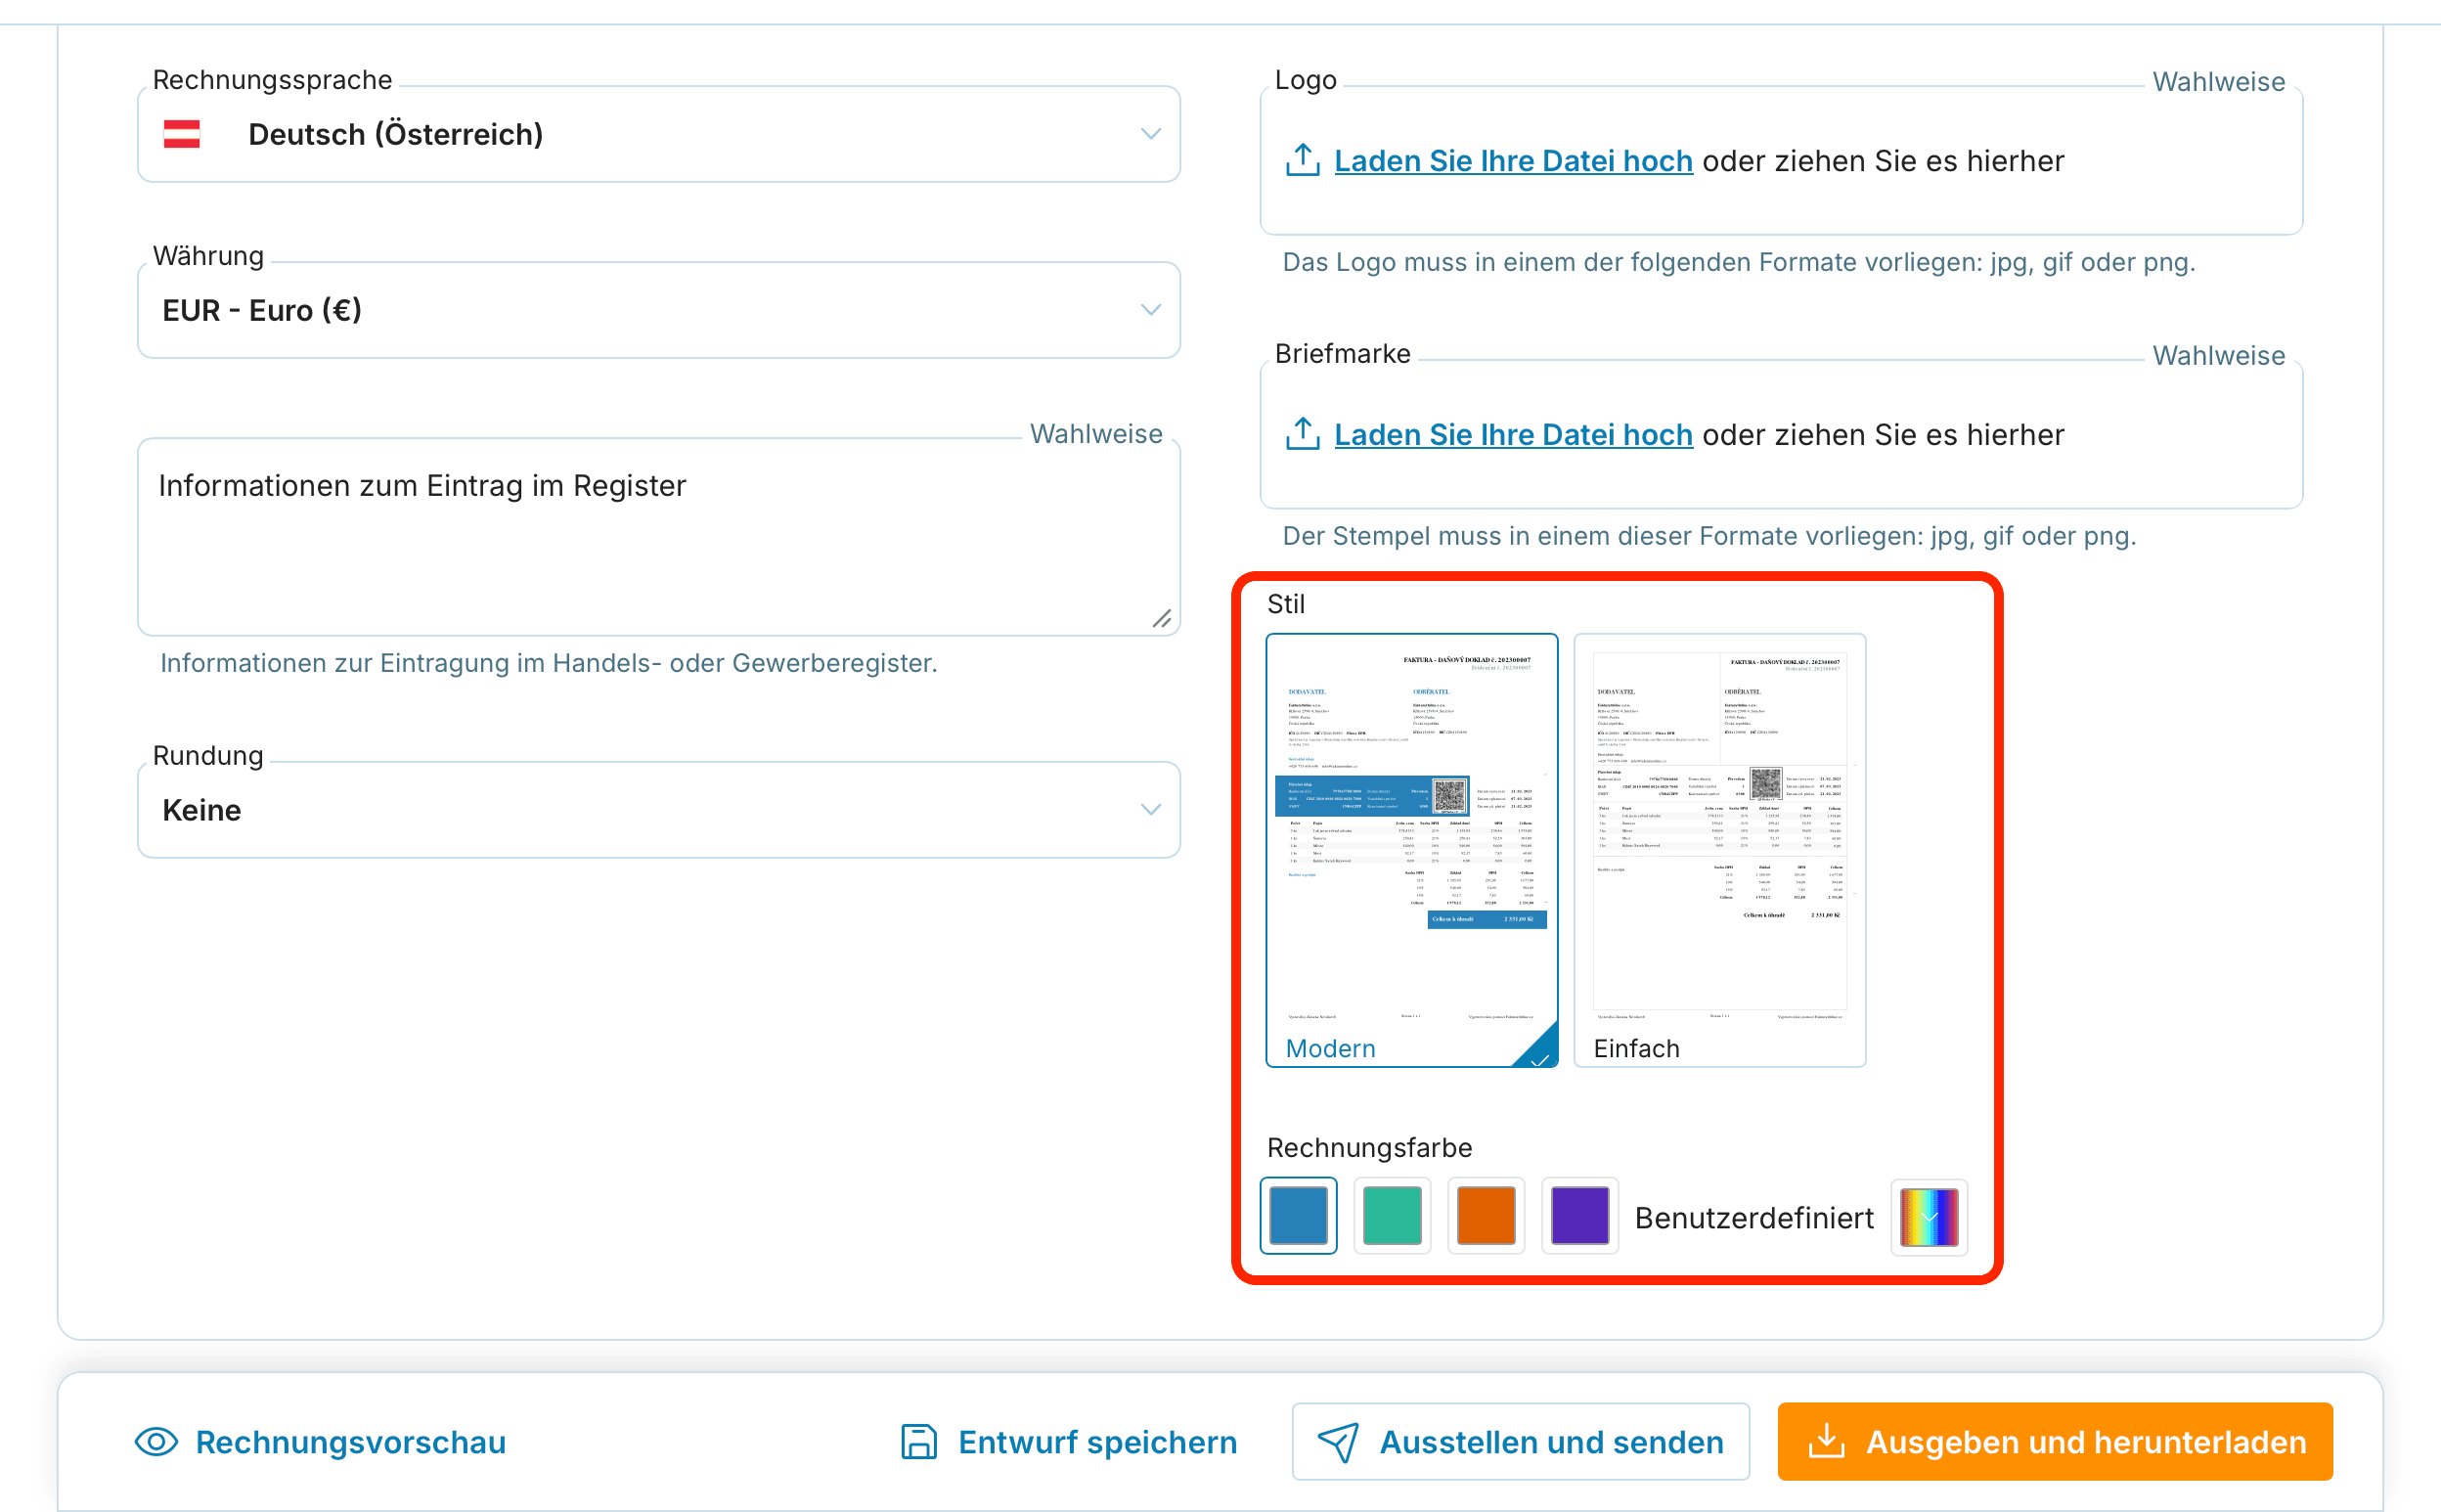The height and width of the screenshot is (1512, 2441).
Task: Click Ausgeben und herunterladen button
Action: [2055, 1441]
